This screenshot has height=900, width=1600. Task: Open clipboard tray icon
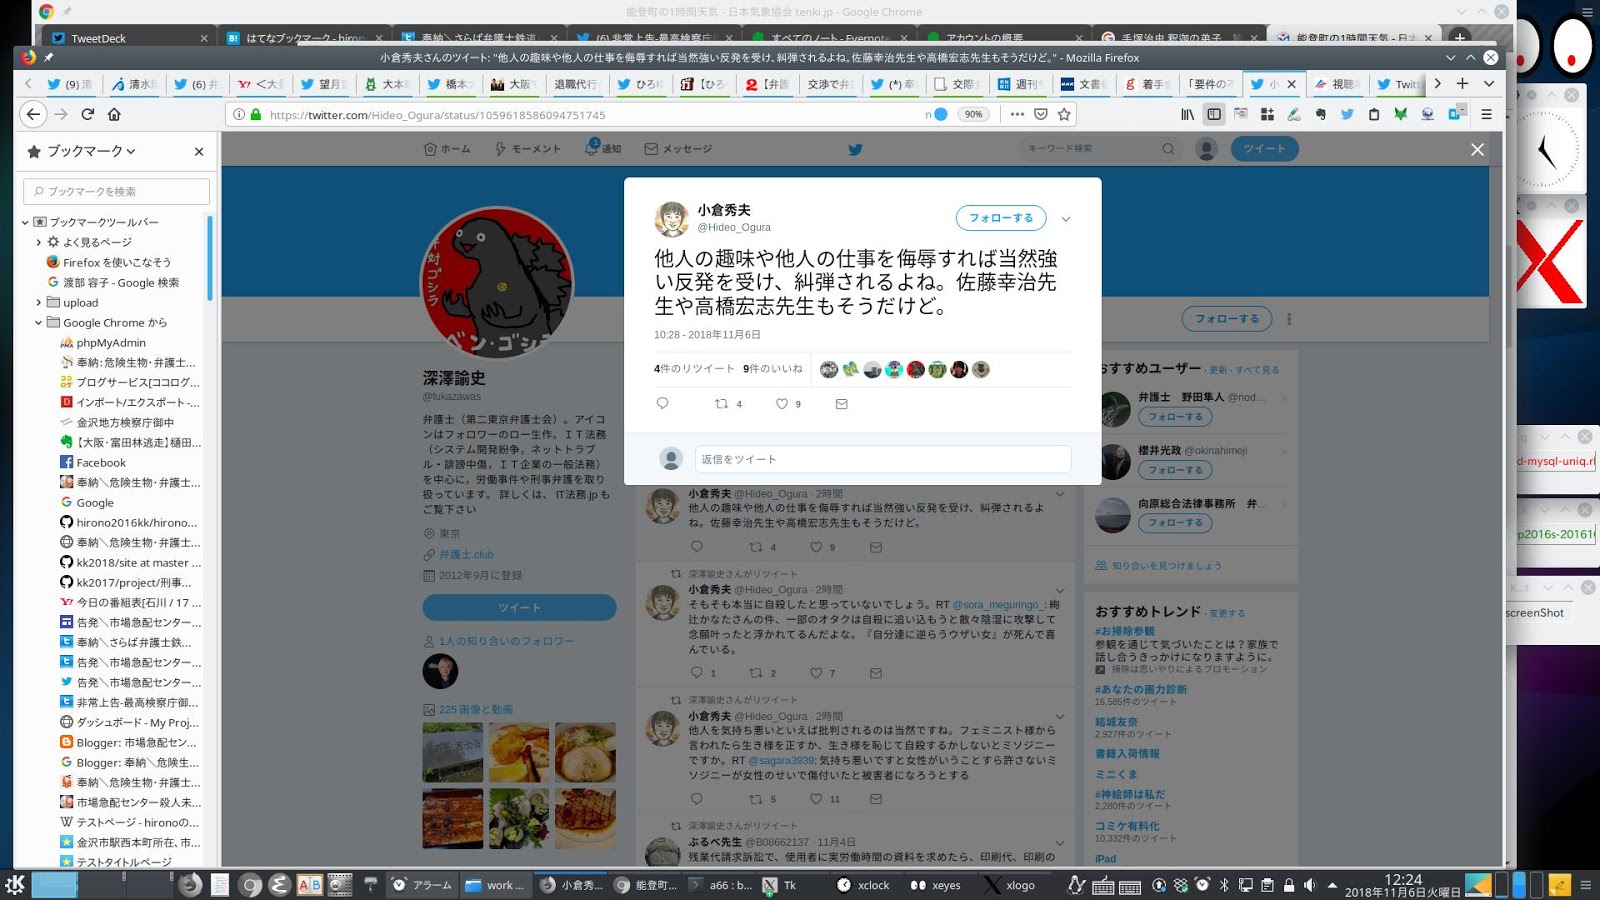click(1267, 885)
